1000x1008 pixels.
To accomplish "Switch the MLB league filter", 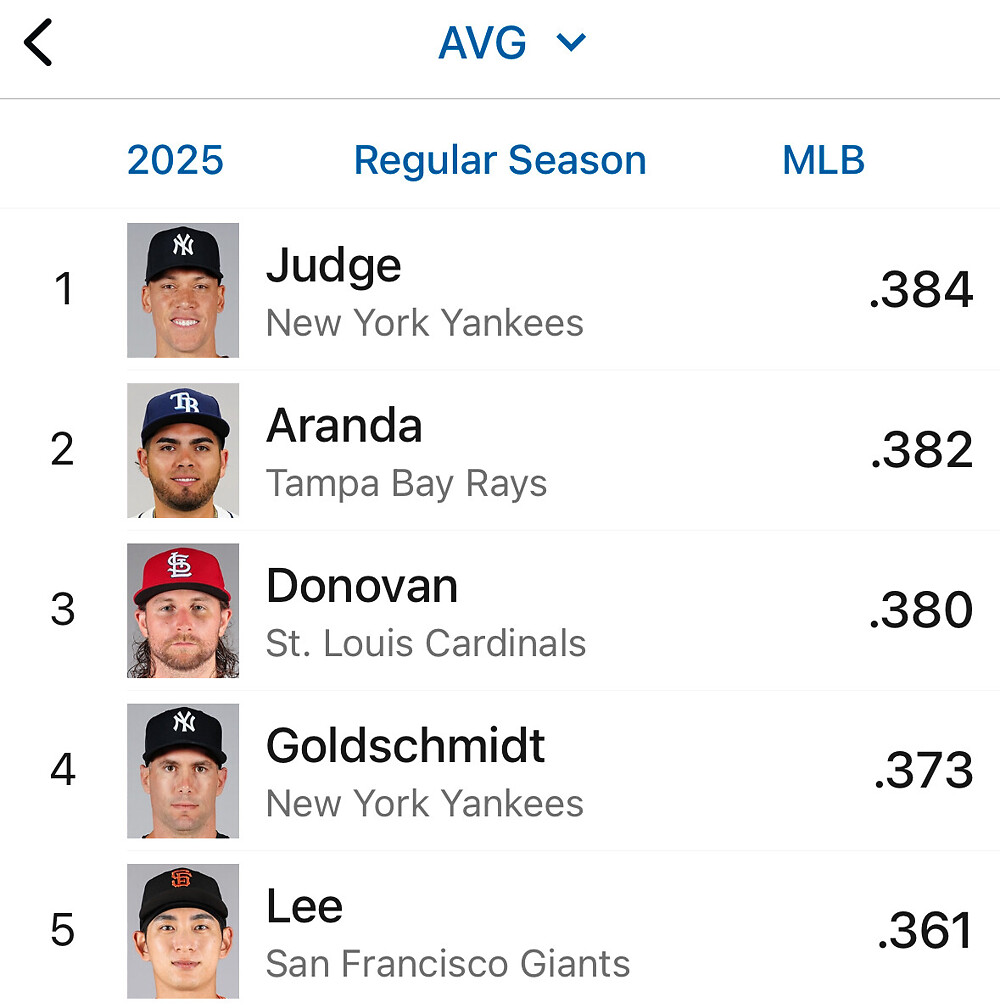I will (823, 160).
